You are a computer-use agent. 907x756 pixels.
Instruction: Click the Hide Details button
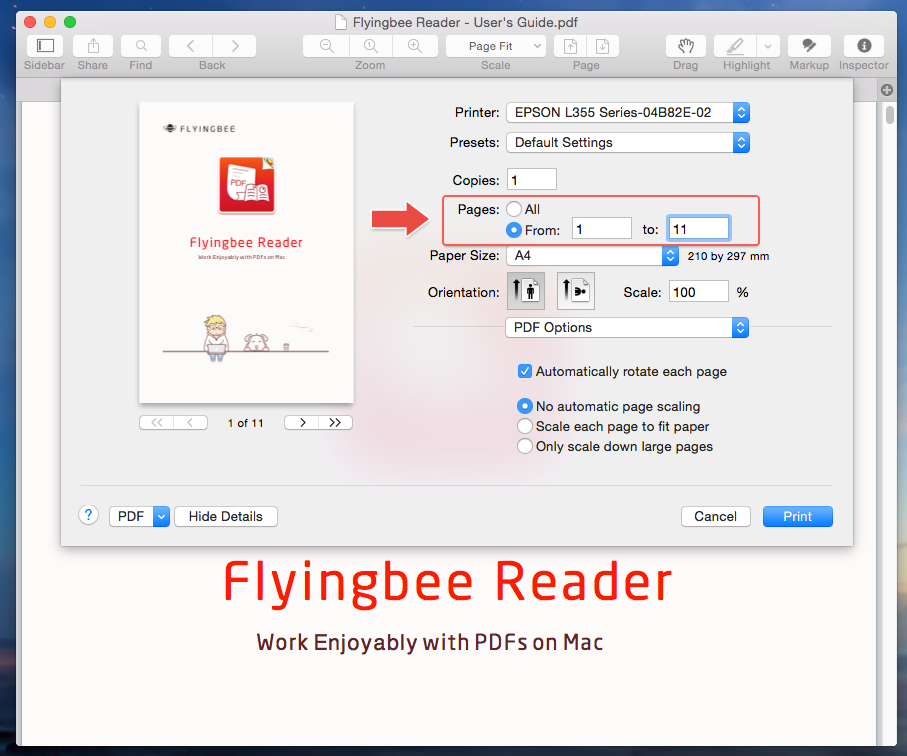pyautogui.click(x=226, y=517)
